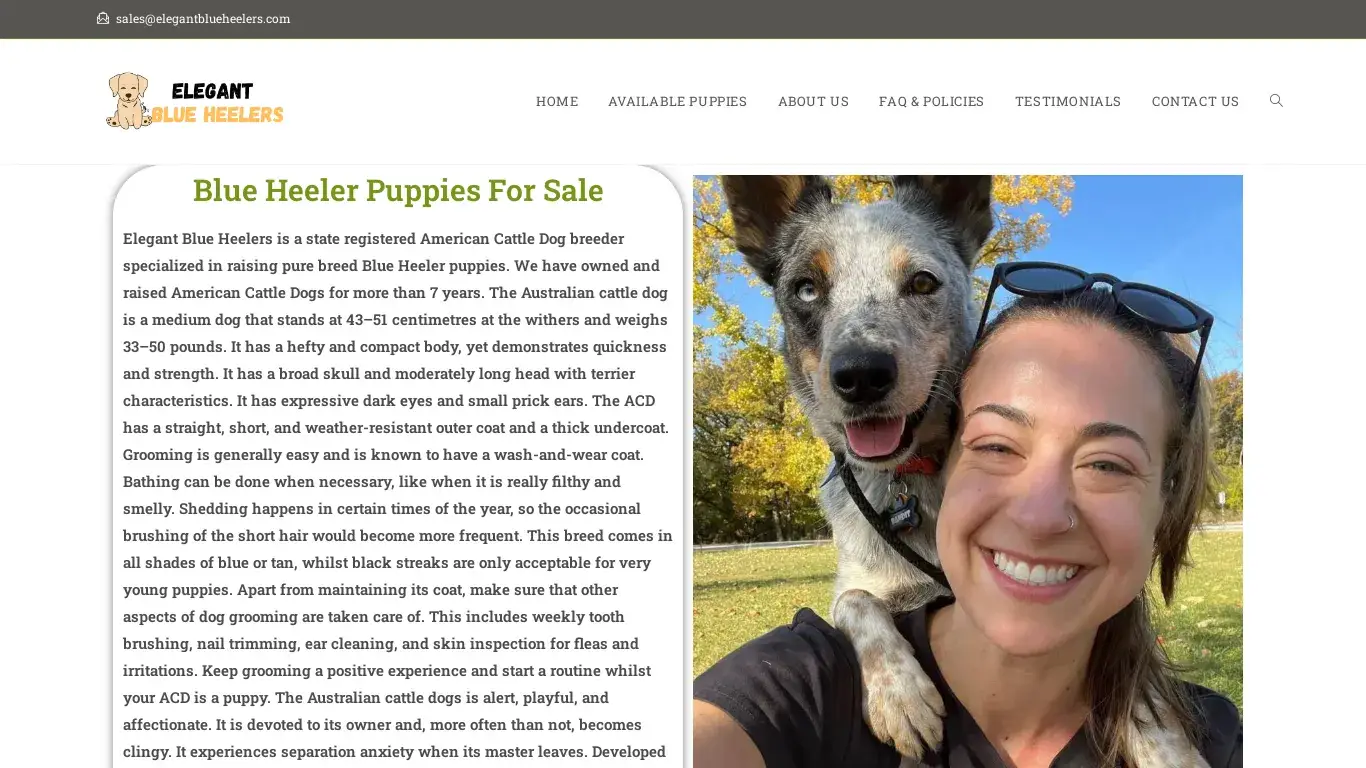Click the envelope icon beside the sales email
The height and width of the screenshot is (768, 1366).
pyautogui.click(x=103, y=18)
